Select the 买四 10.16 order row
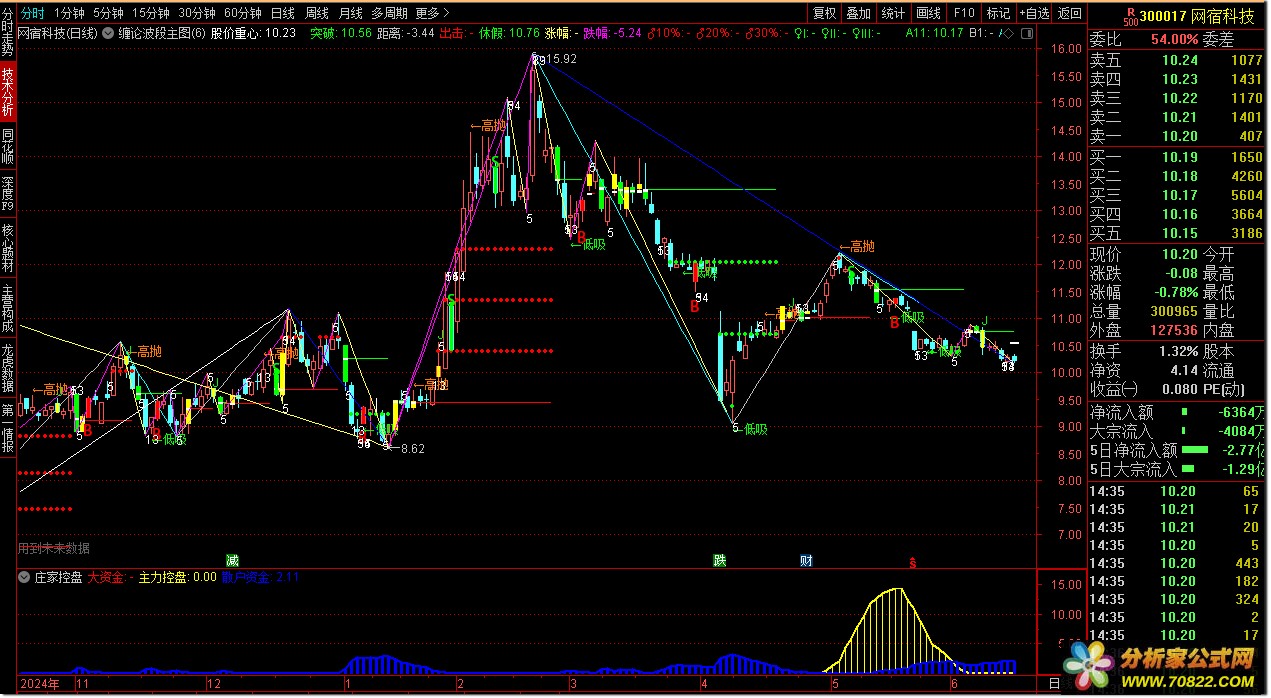The height and width of the screenshot is (698, 1271). click(1177, 214)
